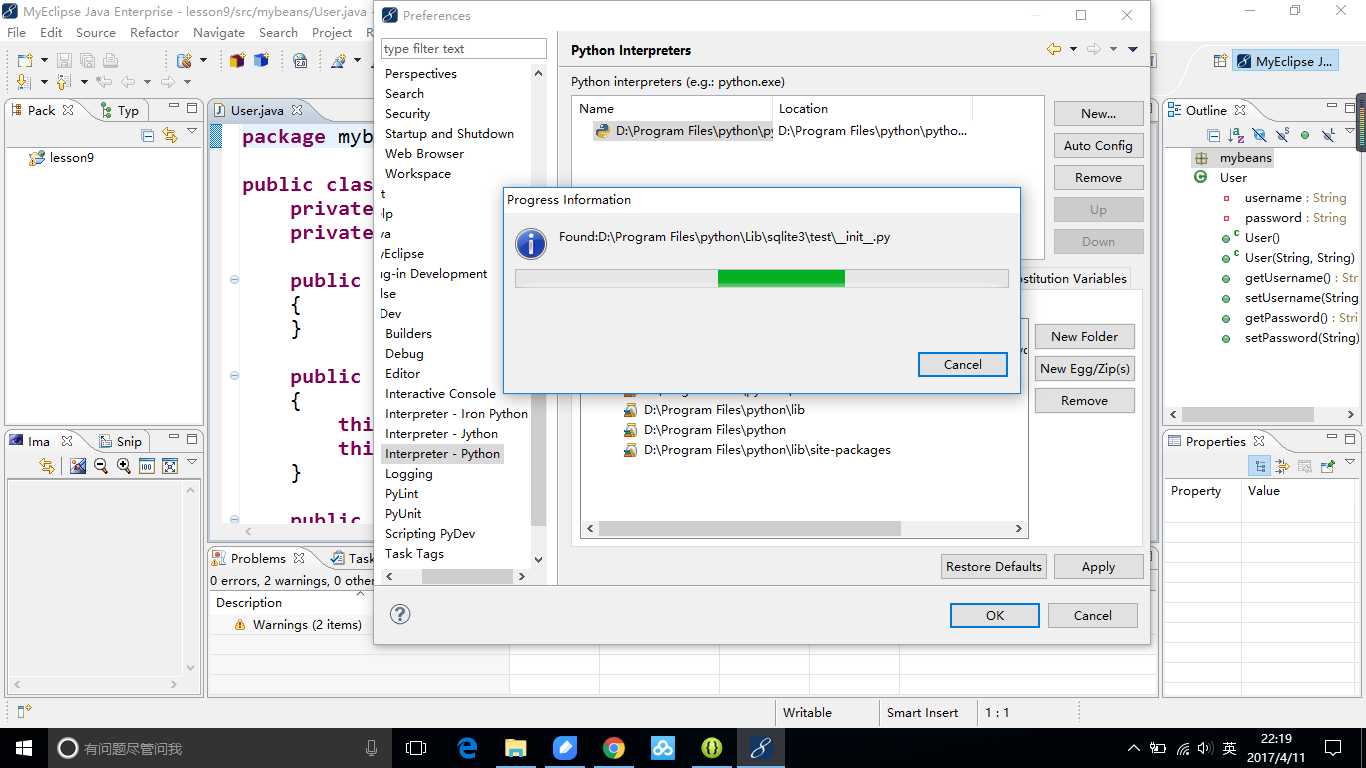Click the Auto Config button
1366x768 pixels.
(x=1098, y=146)
